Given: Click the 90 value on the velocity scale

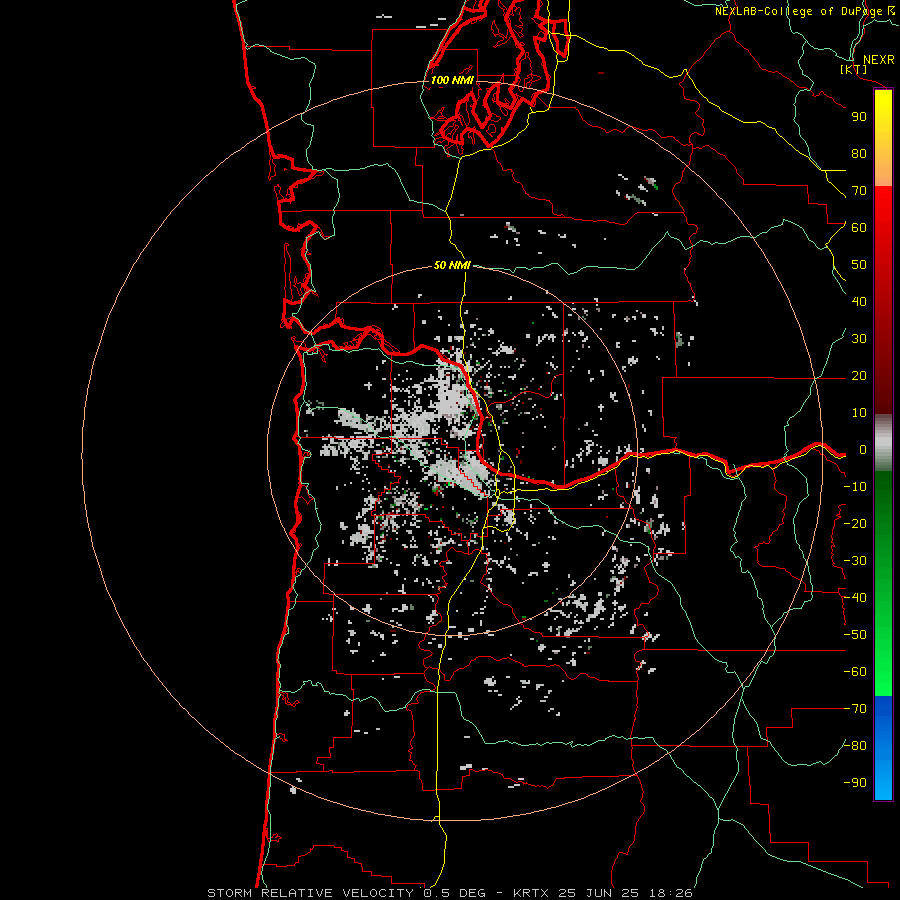Looking at the screenshot, I should tap(859, 117).
